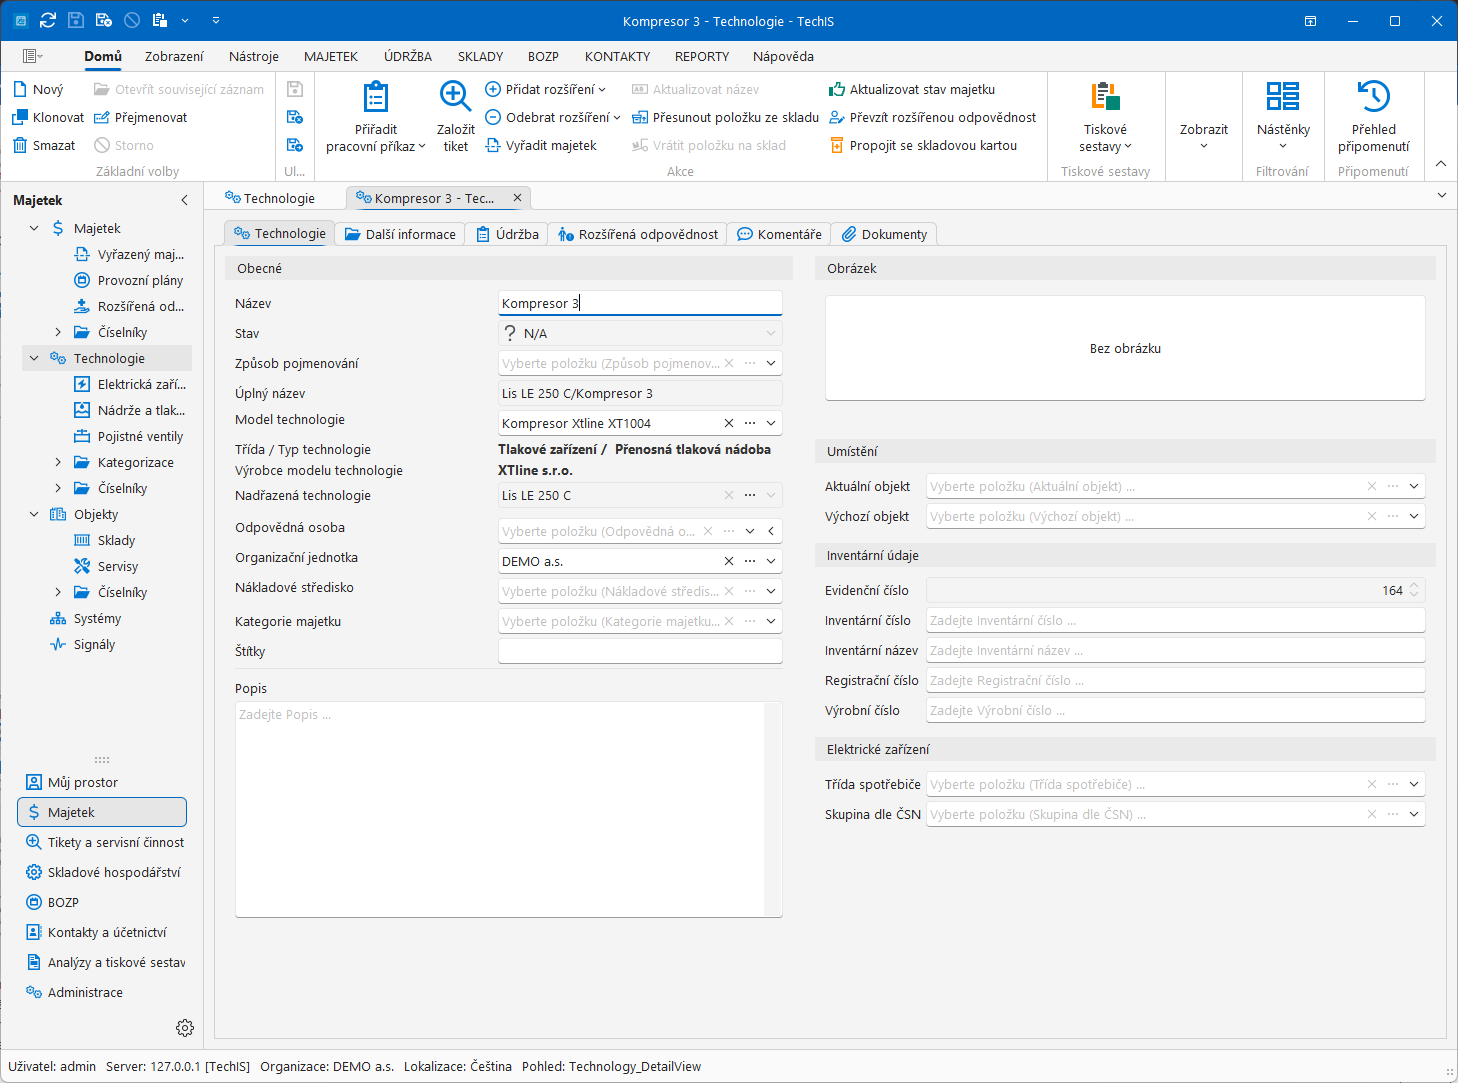Screen dimensions: 1458x1083
Task: Collapse the Majetek navigation panel
Action: click(184, 200)
